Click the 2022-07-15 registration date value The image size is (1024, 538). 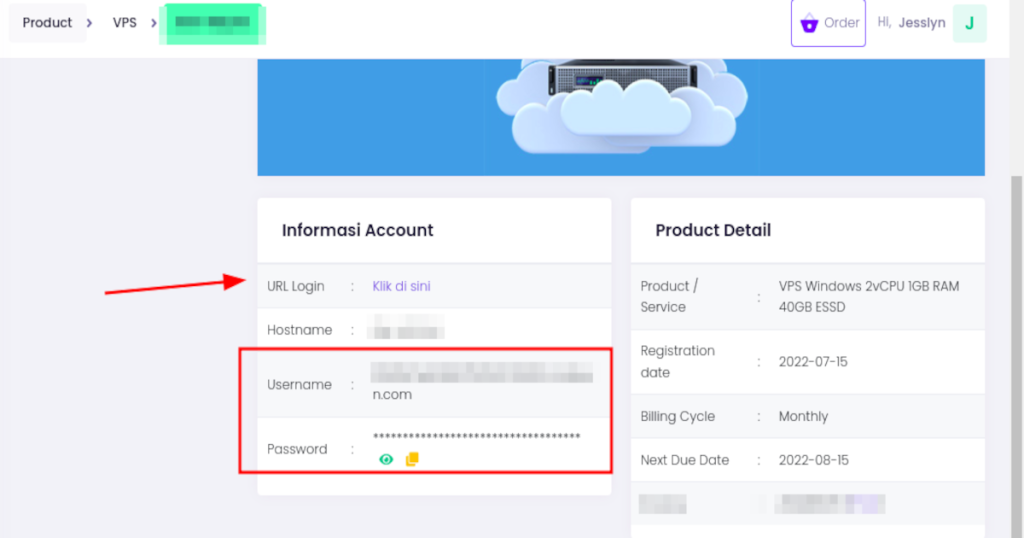813,362
